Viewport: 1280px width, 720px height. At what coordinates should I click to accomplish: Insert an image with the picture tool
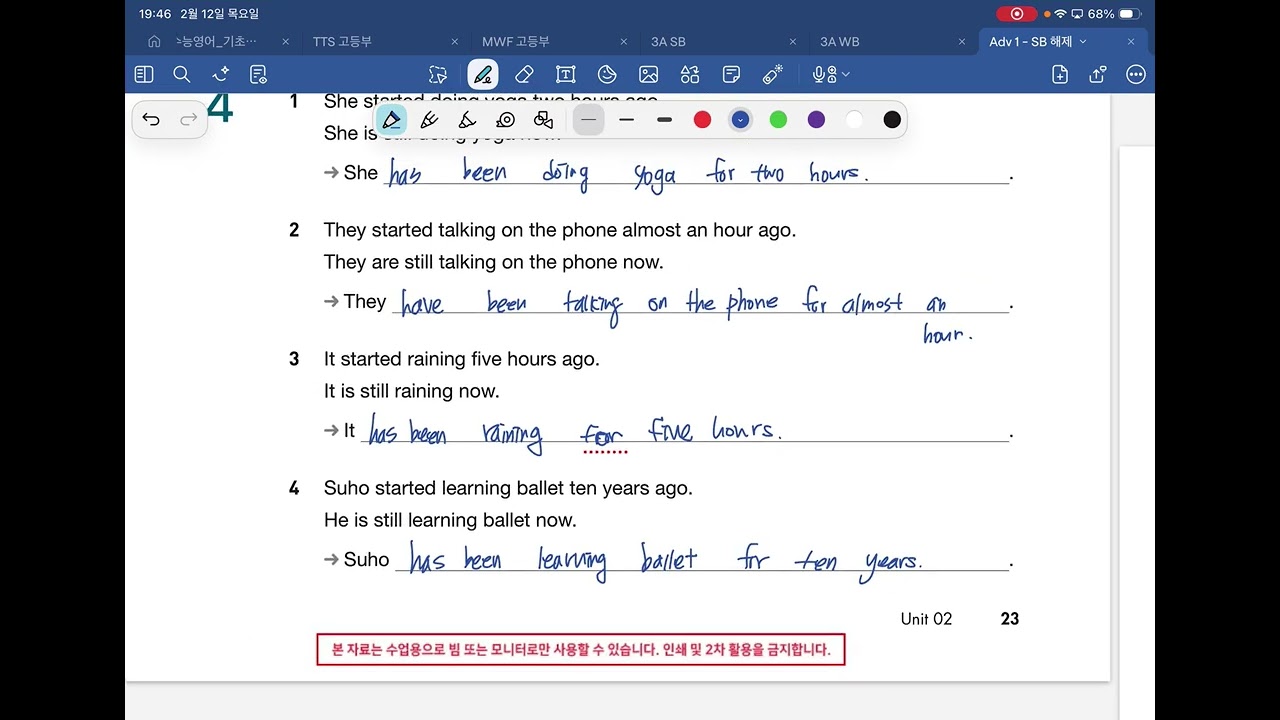(648, 74)
